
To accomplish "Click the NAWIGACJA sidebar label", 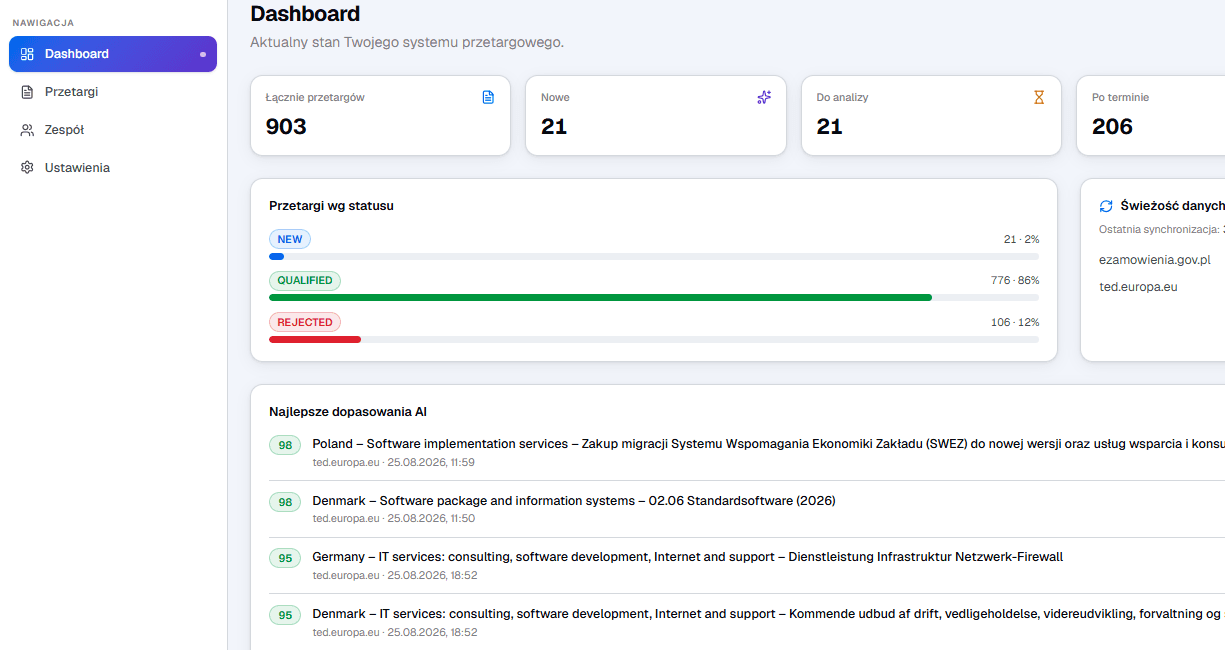I will coord(43,23).
